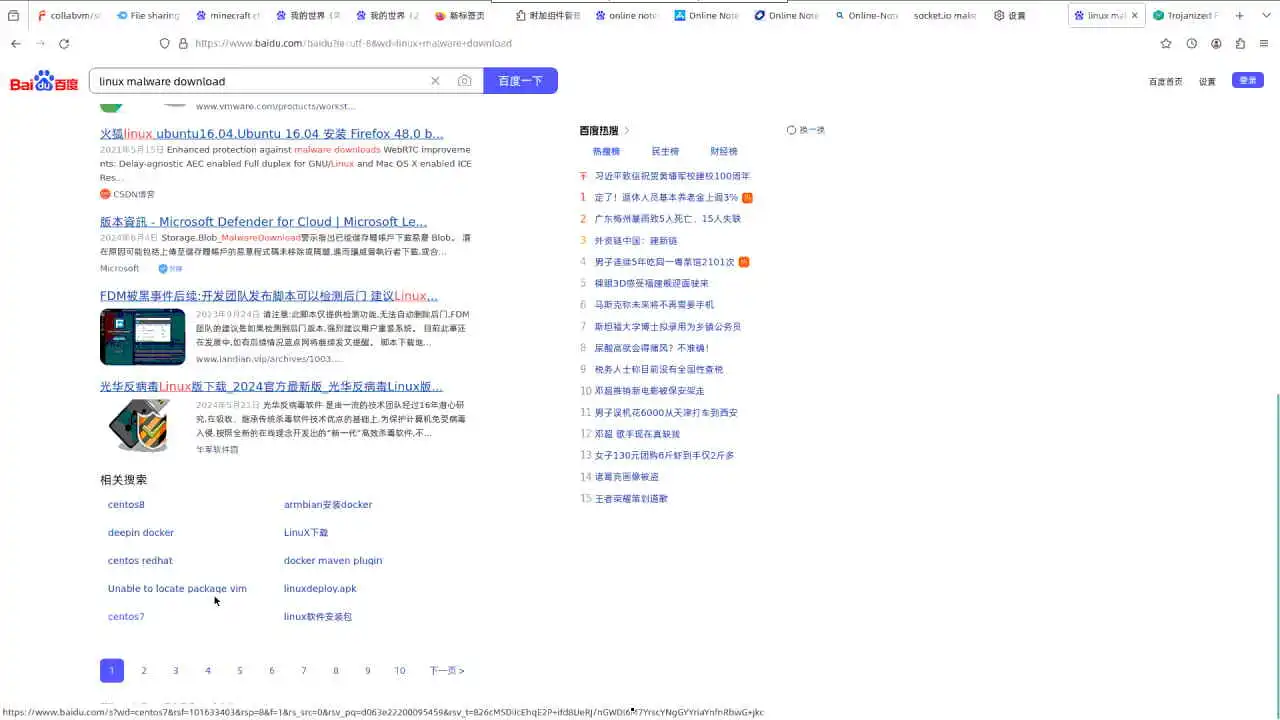Open the history clock icon in the toolbar
The width and height of the screenshot is (1280, 720).
click(x=1191, y=44)
